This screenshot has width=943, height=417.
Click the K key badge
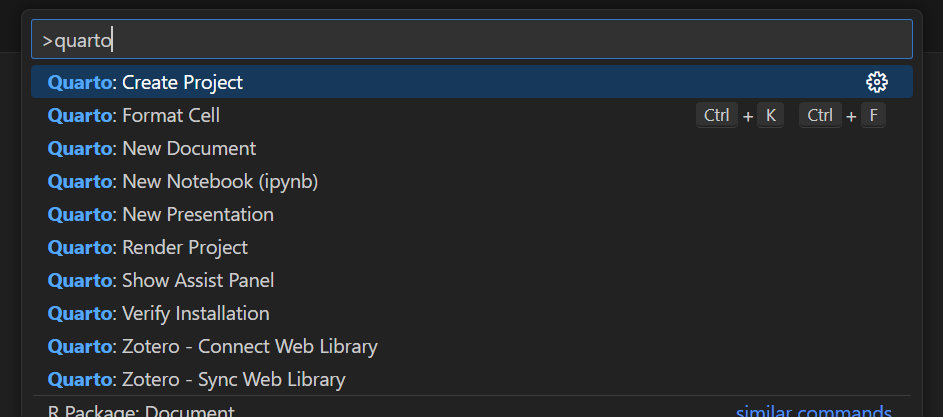coord(770,115)
